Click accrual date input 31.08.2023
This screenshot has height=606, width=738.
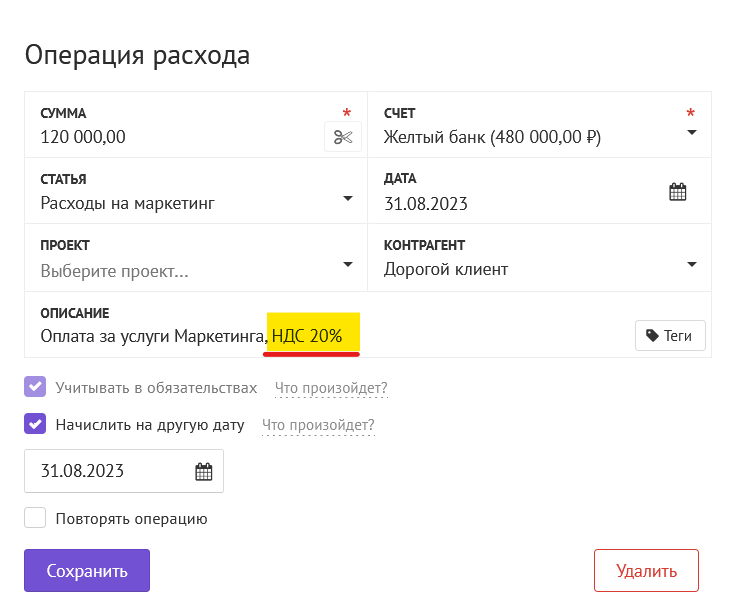tap(124, 471)
